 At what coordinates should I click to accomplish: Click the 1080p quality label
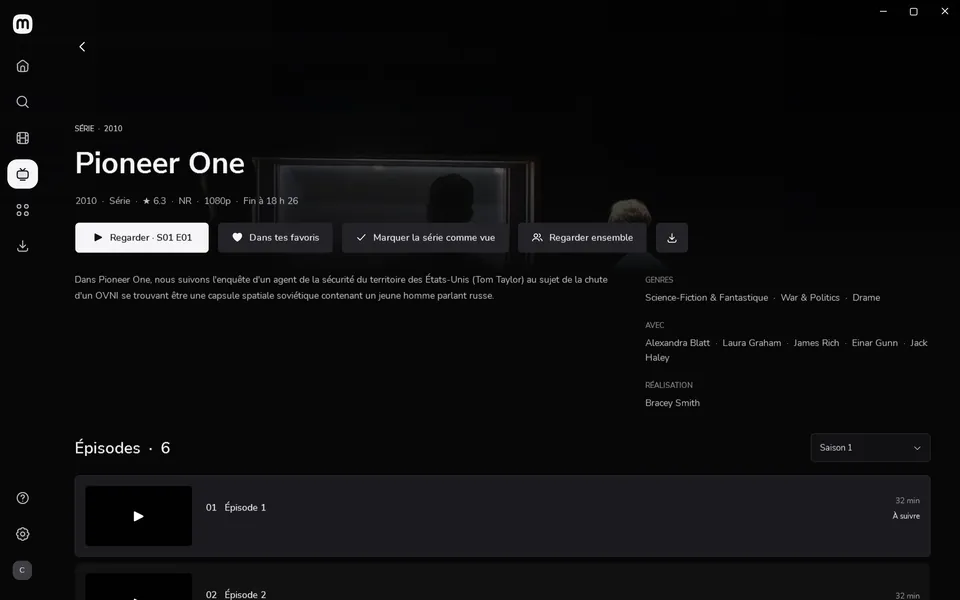click(217, 201)
